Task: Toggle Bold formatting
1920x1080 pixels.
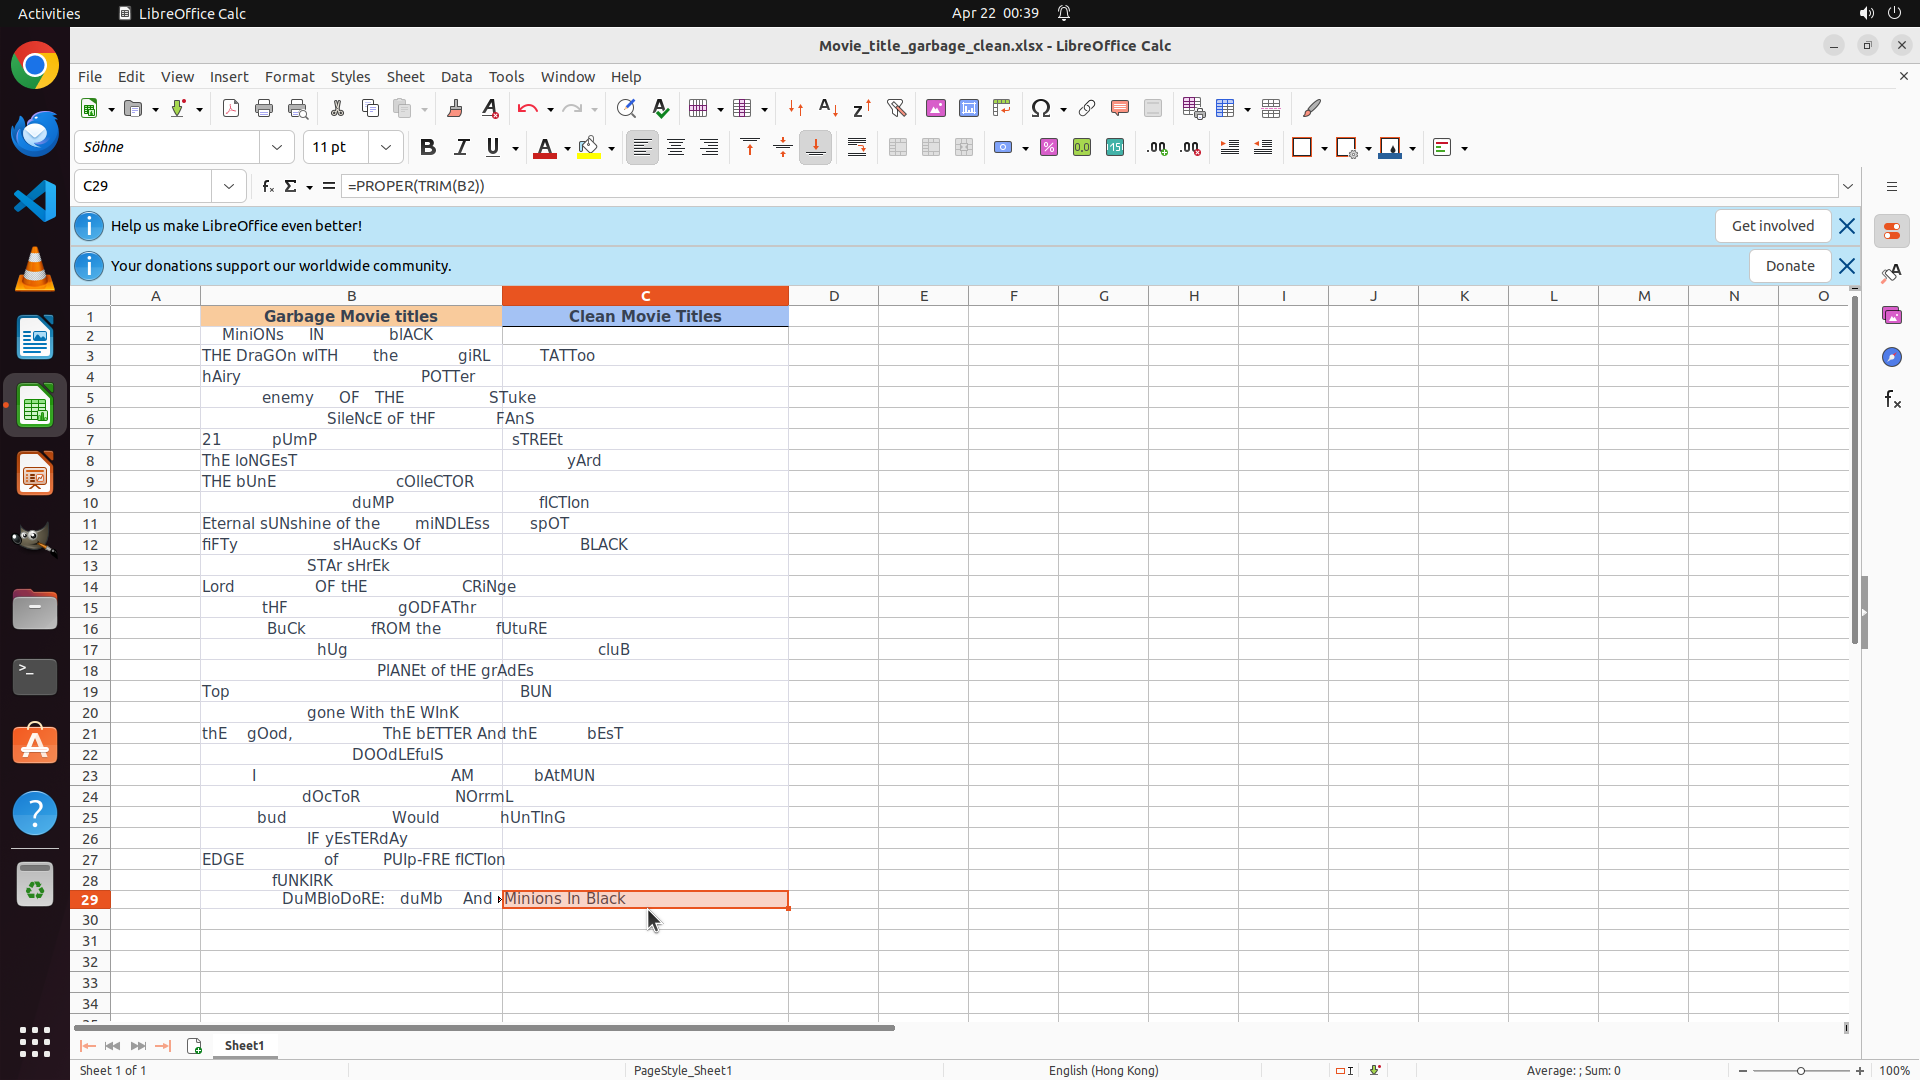Action: (428, 148)
